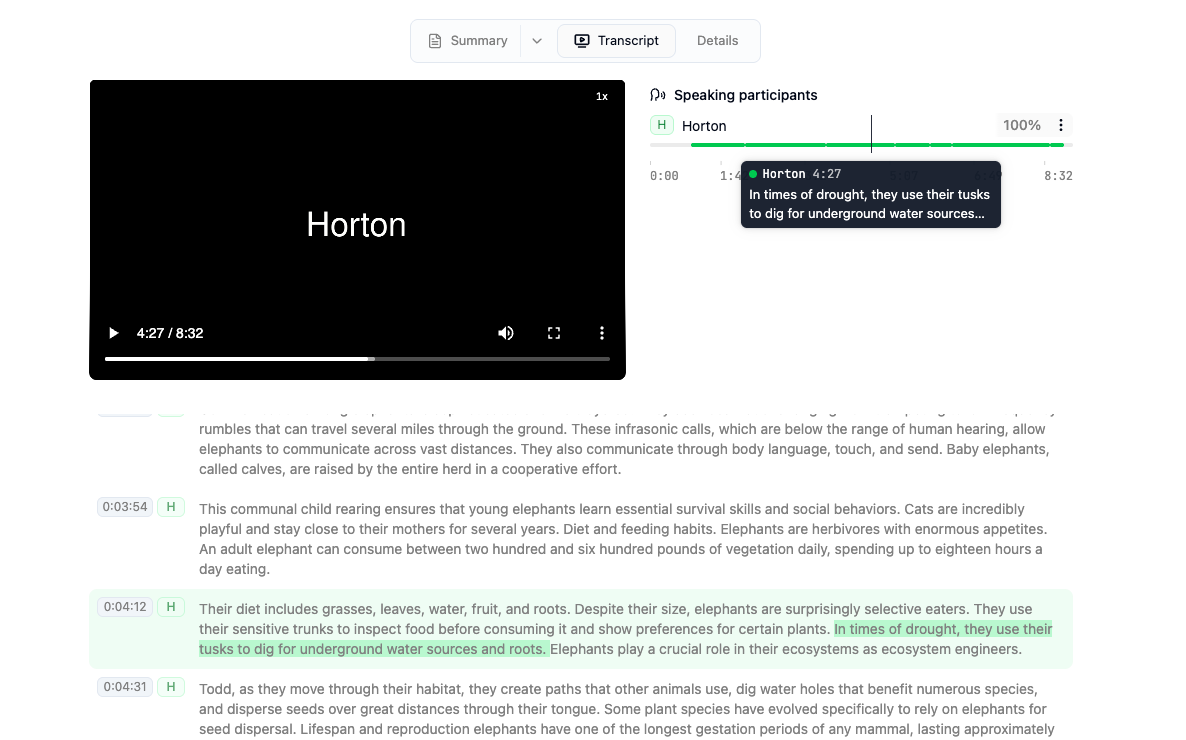Click the Horton participant name
Screen dimensions: 1186x740
(x=703, y=126)
